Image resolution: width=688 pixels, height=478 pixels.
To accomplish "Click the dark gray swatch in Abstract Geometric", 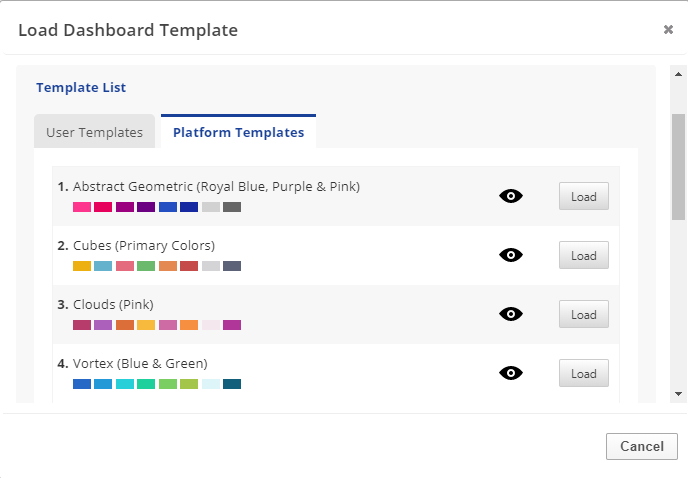I will pos(232,207).
